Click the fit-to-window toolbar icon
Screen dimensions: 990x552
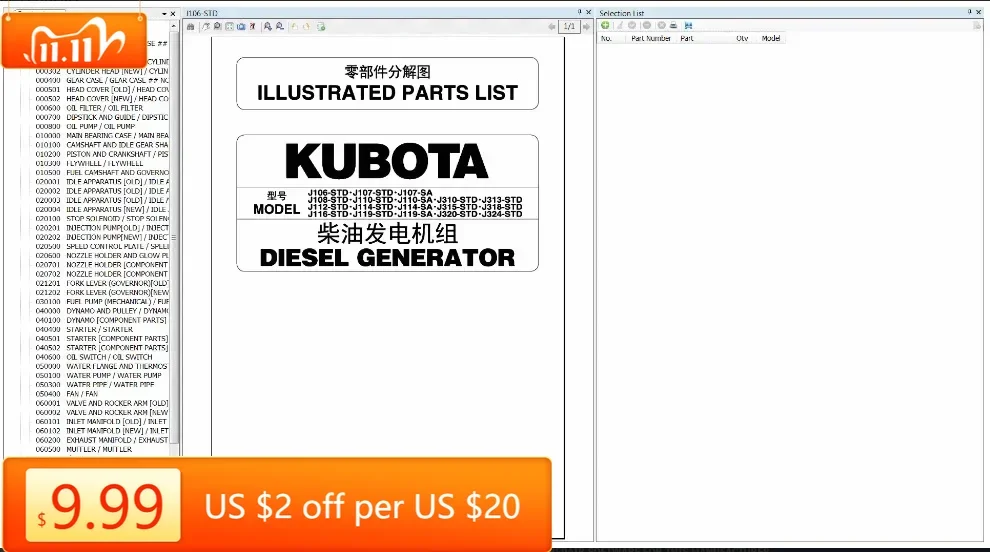pyautogui.click(x=229, y=27)
